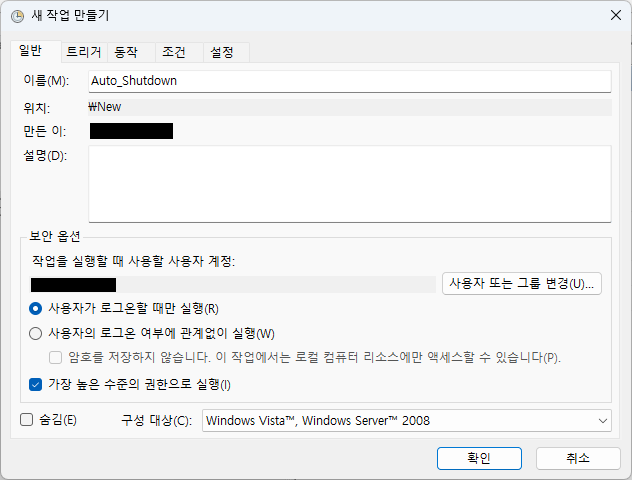Close the 새 작업 만들기 dialog
Image resolution: width=632 pixels, height=480 pixels.
(x=615, y=15)
